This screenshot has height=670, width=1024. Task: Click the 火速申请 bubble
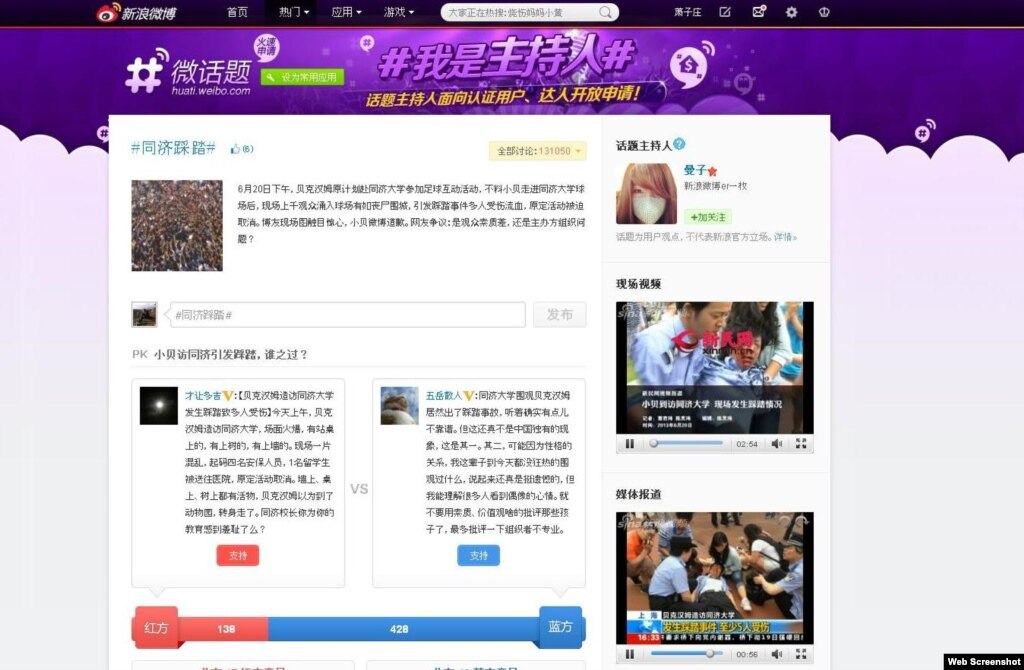(x=266, y=49)
